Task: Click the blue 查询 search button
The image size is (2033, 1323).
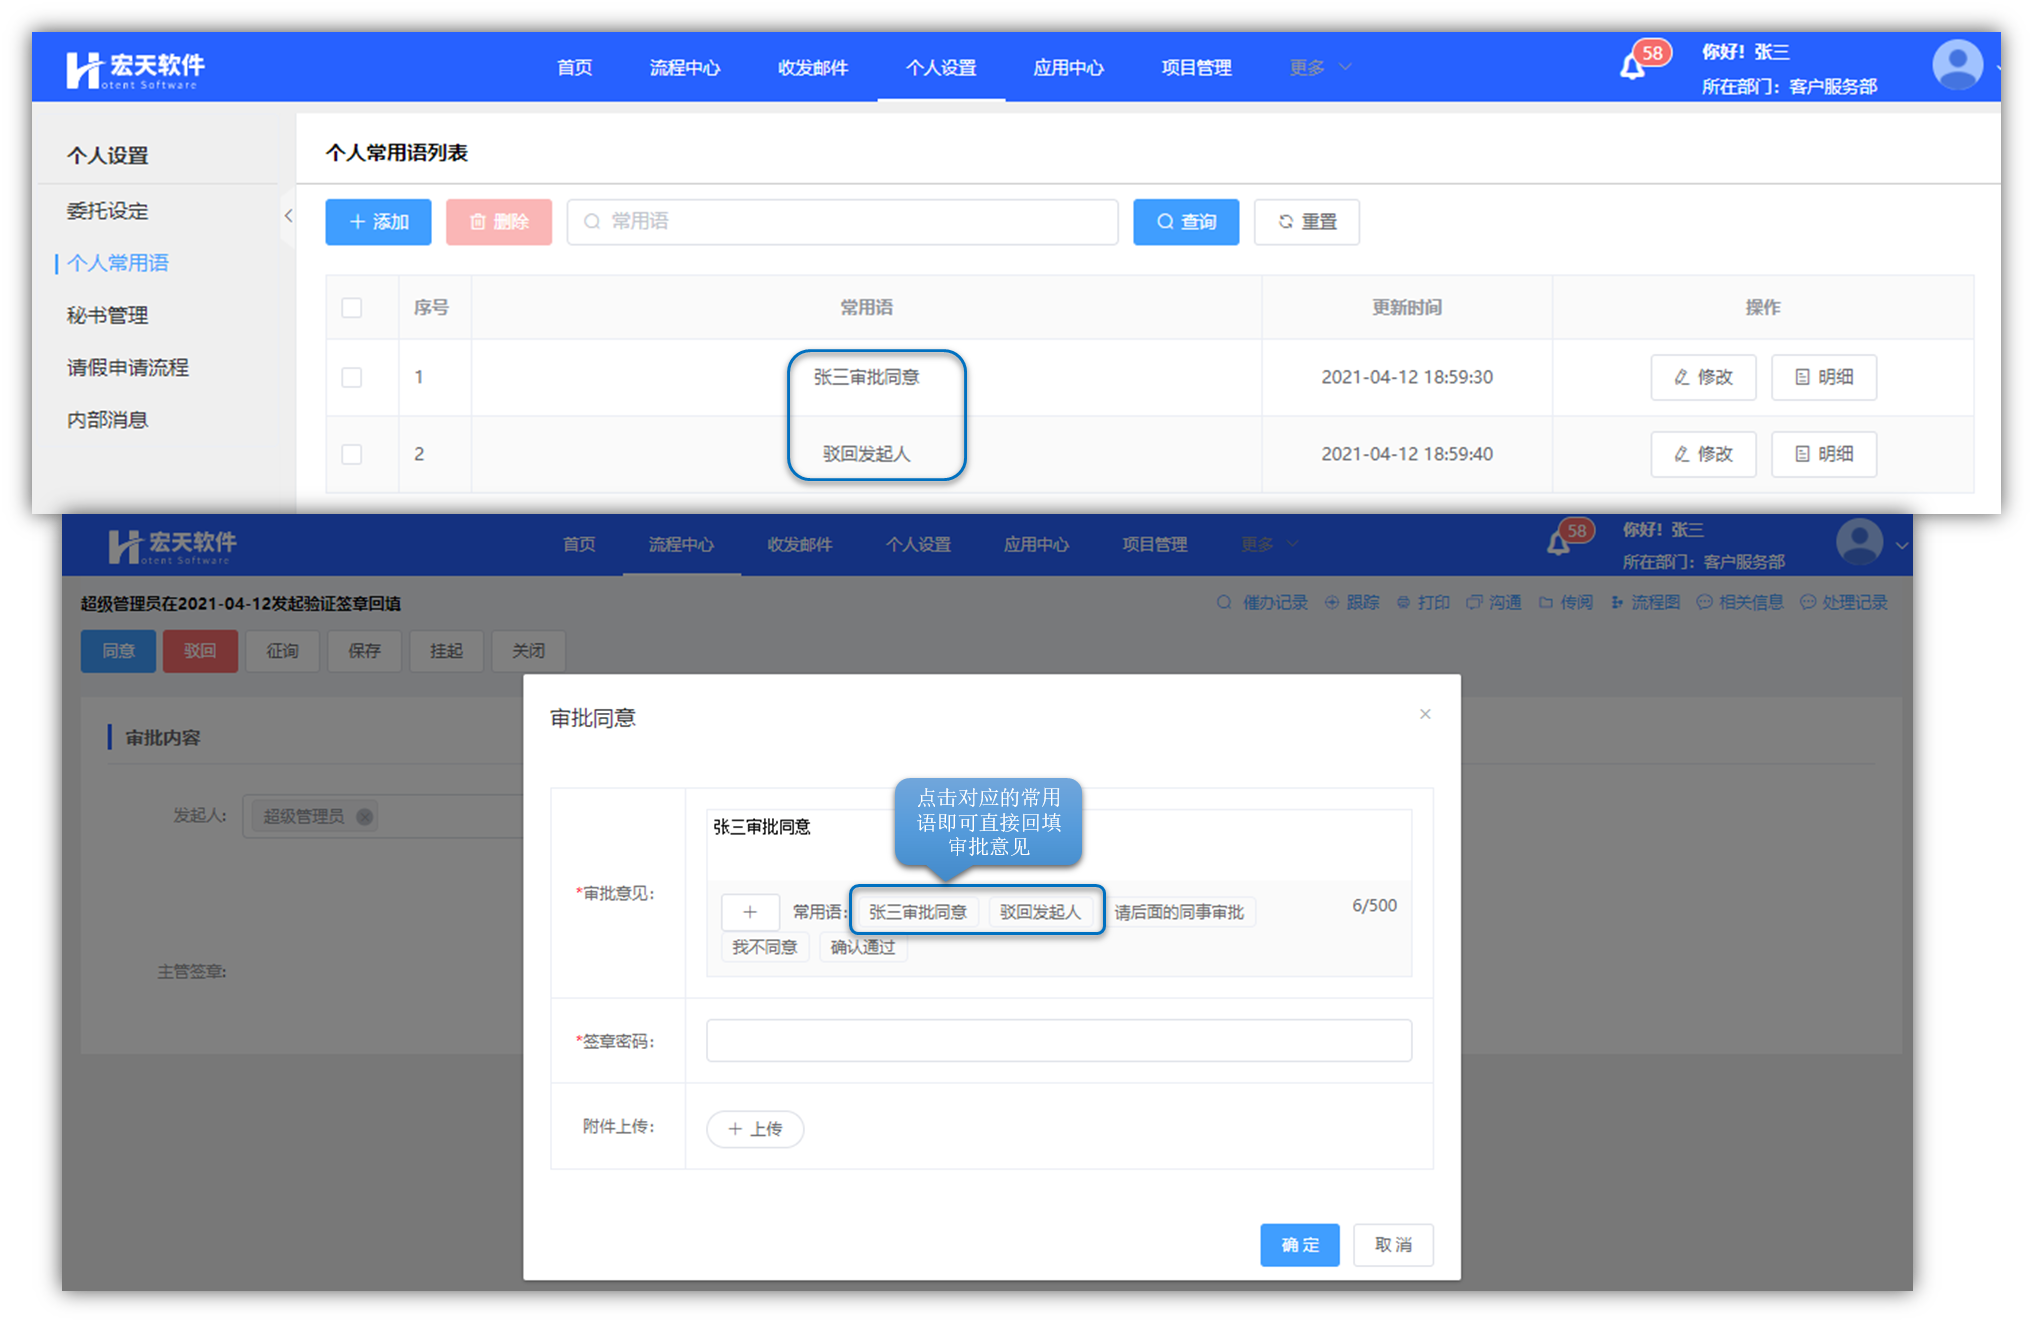Action: (x=1186, y=222)
